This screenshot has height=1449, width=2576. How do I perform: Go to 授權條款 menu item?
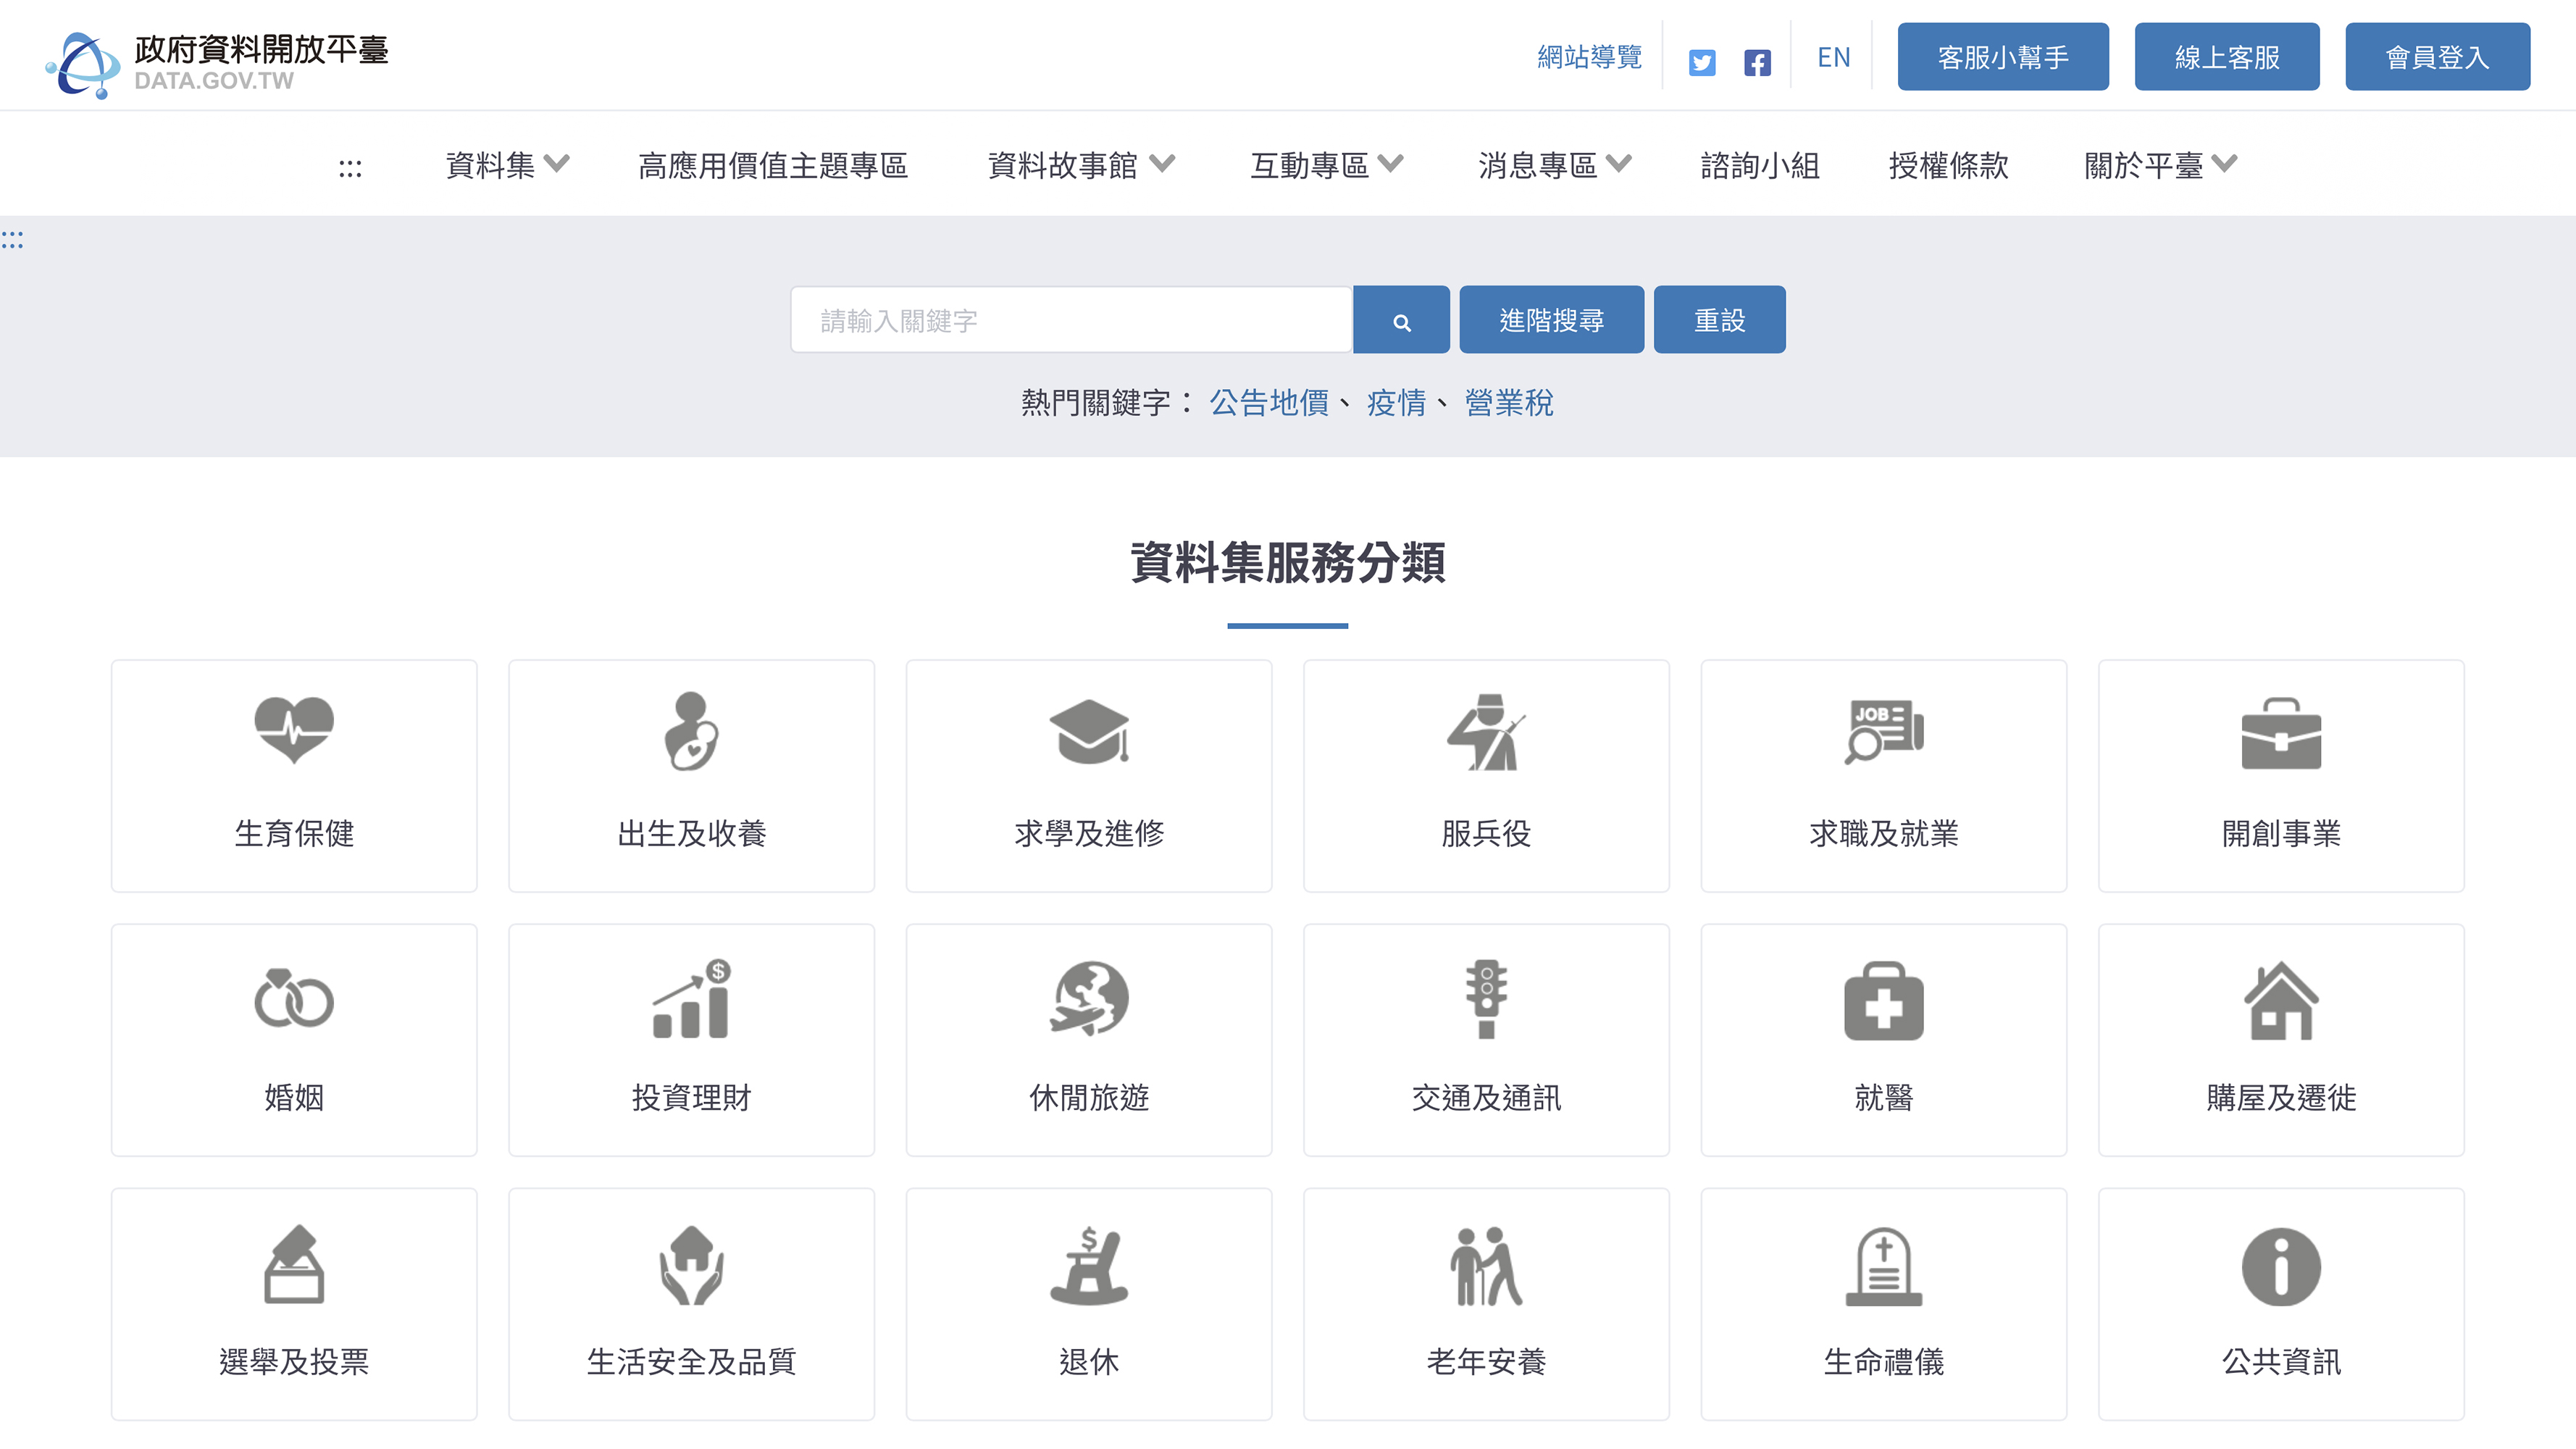(1948, 165)
